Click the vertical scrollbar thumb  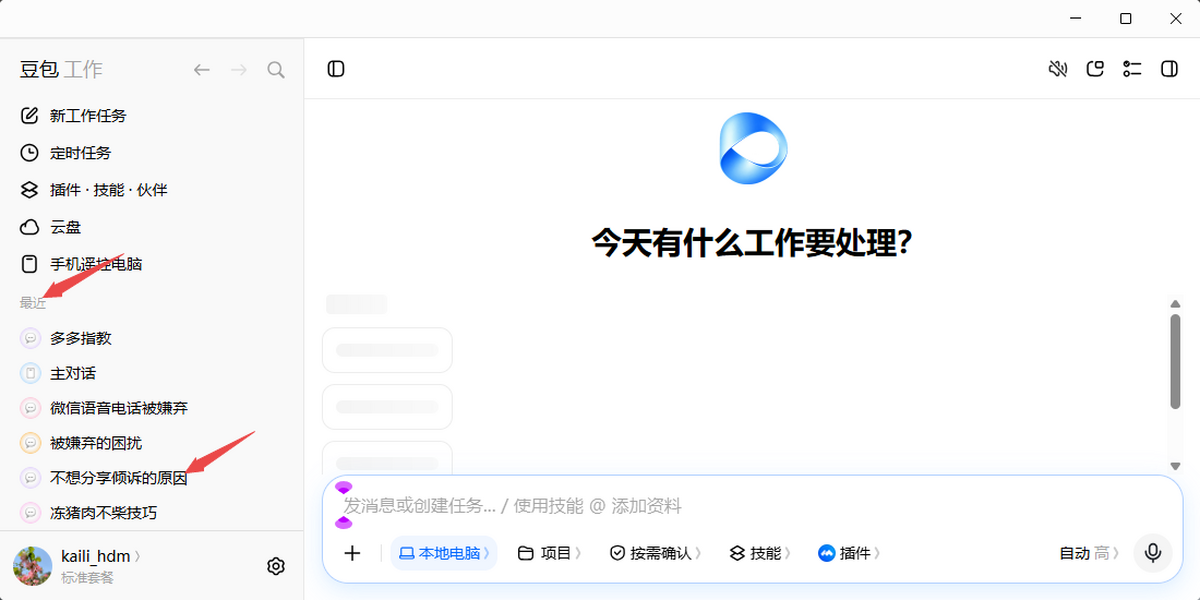(1176, 361)
